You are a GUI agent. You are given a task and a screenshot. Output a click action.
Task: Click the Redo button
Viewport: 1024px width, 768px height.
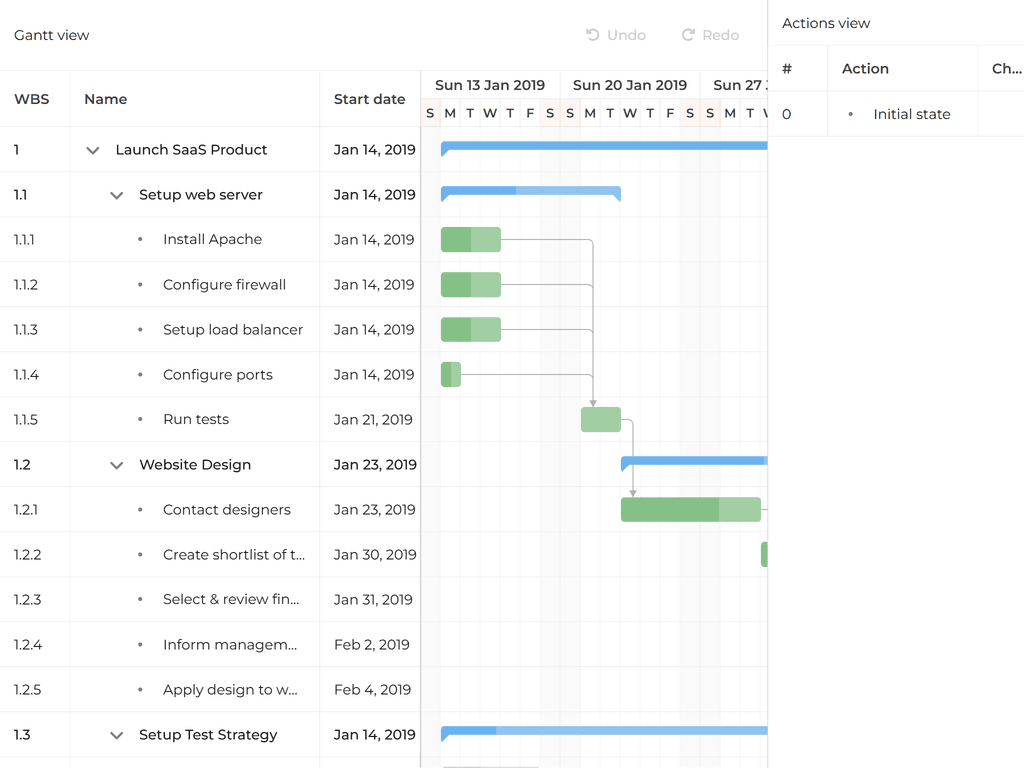click(x=710, y=35)
